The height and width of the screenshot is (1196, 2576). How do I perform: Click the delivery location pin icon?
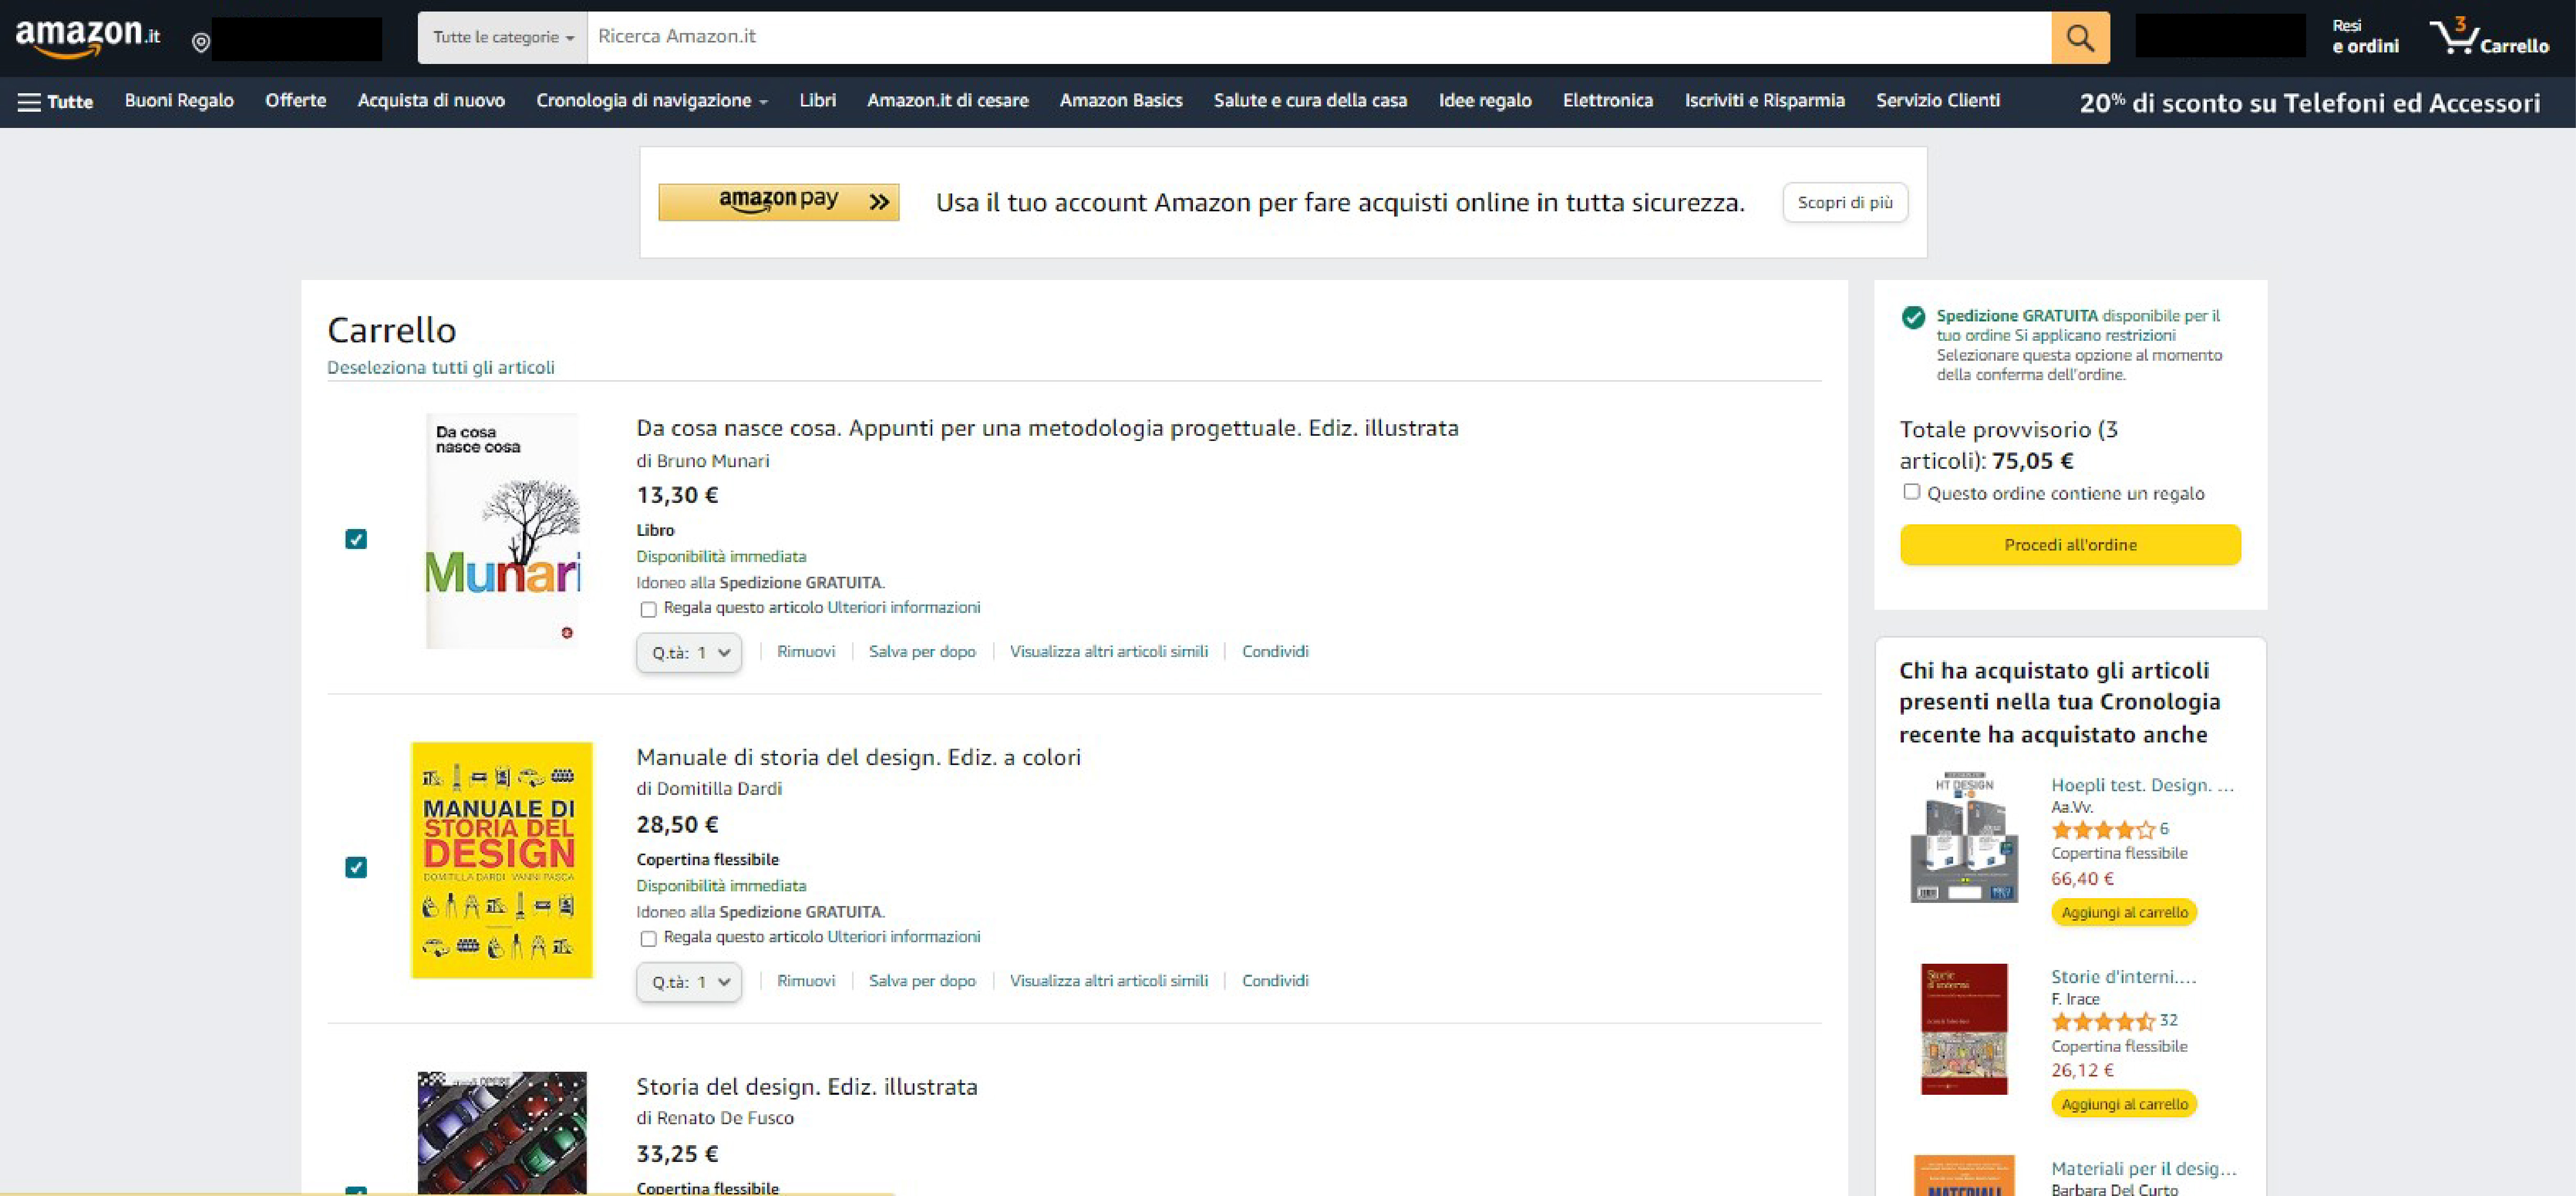(201, 42)
